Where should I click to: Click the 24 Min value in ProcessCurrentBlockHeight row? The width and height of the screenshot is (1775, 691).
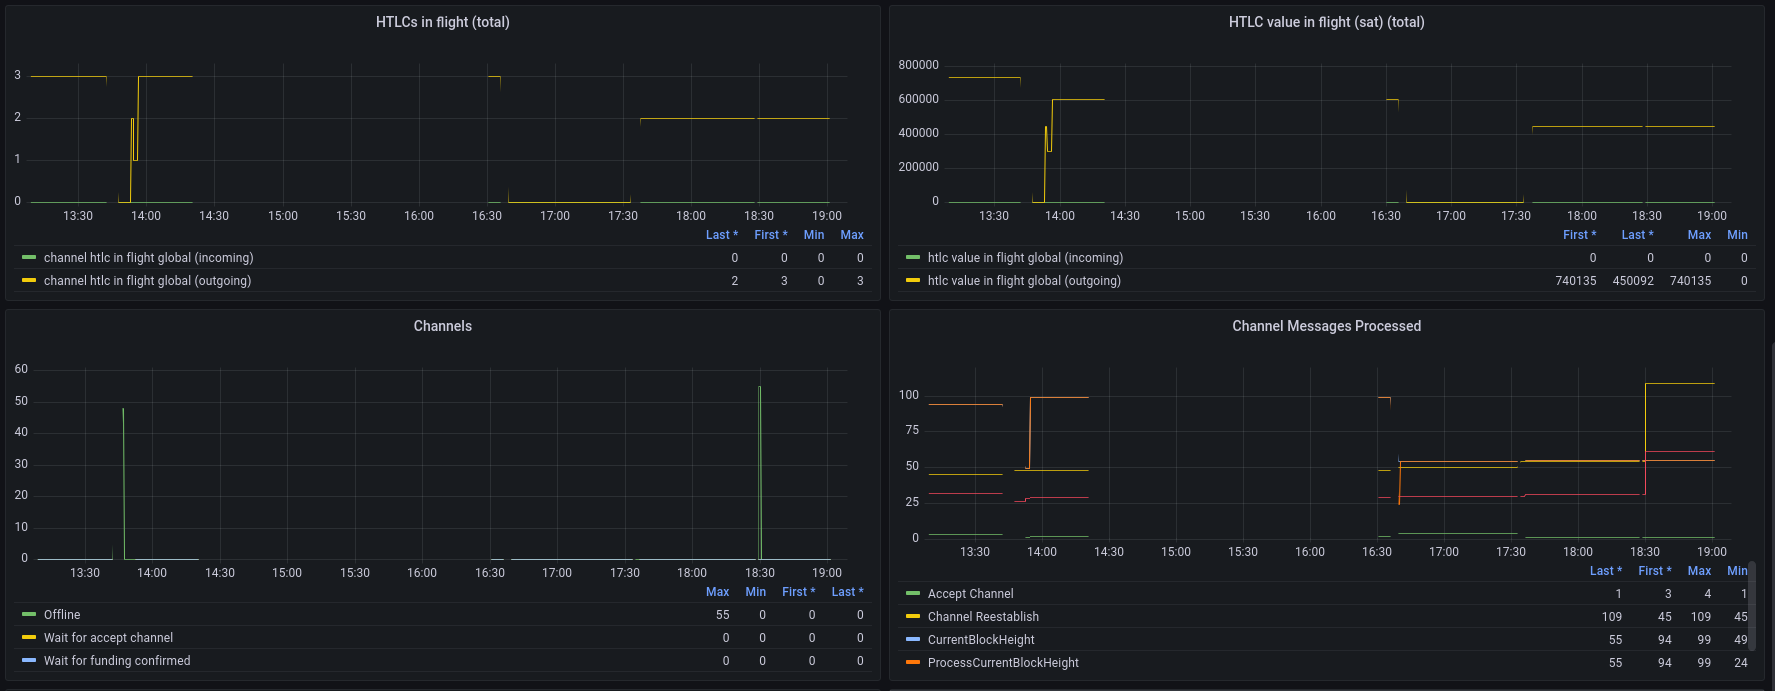(1741, 663)
